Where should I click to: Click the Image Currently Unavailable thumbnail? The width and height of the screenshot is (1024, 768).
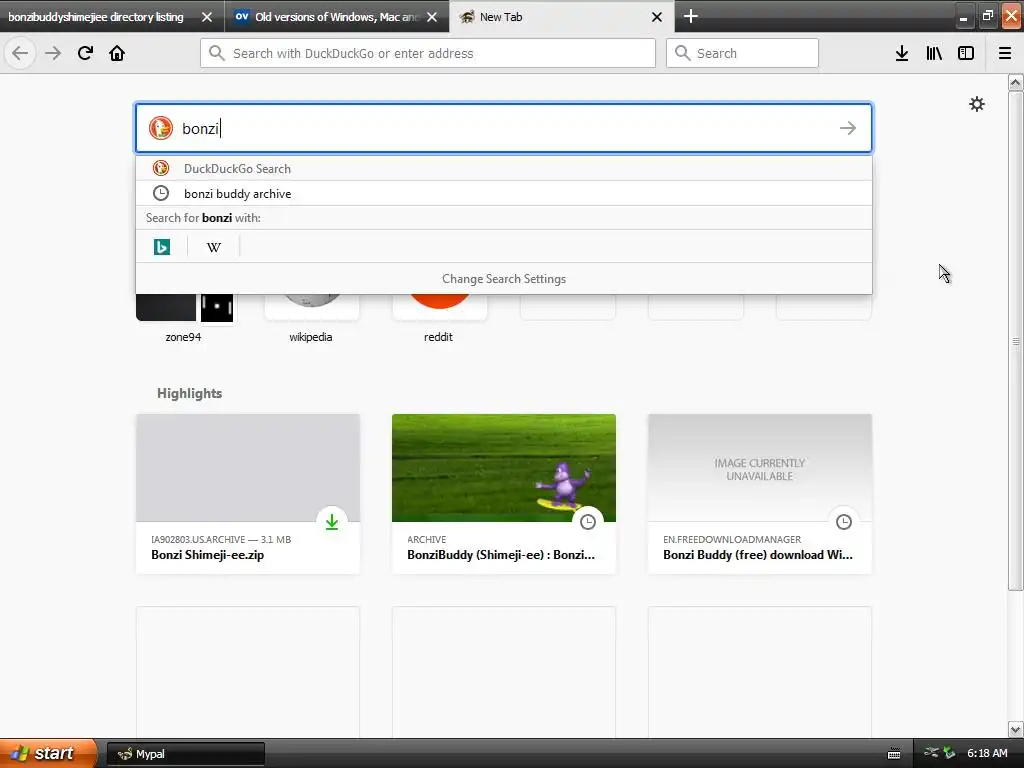coord(760,468)
